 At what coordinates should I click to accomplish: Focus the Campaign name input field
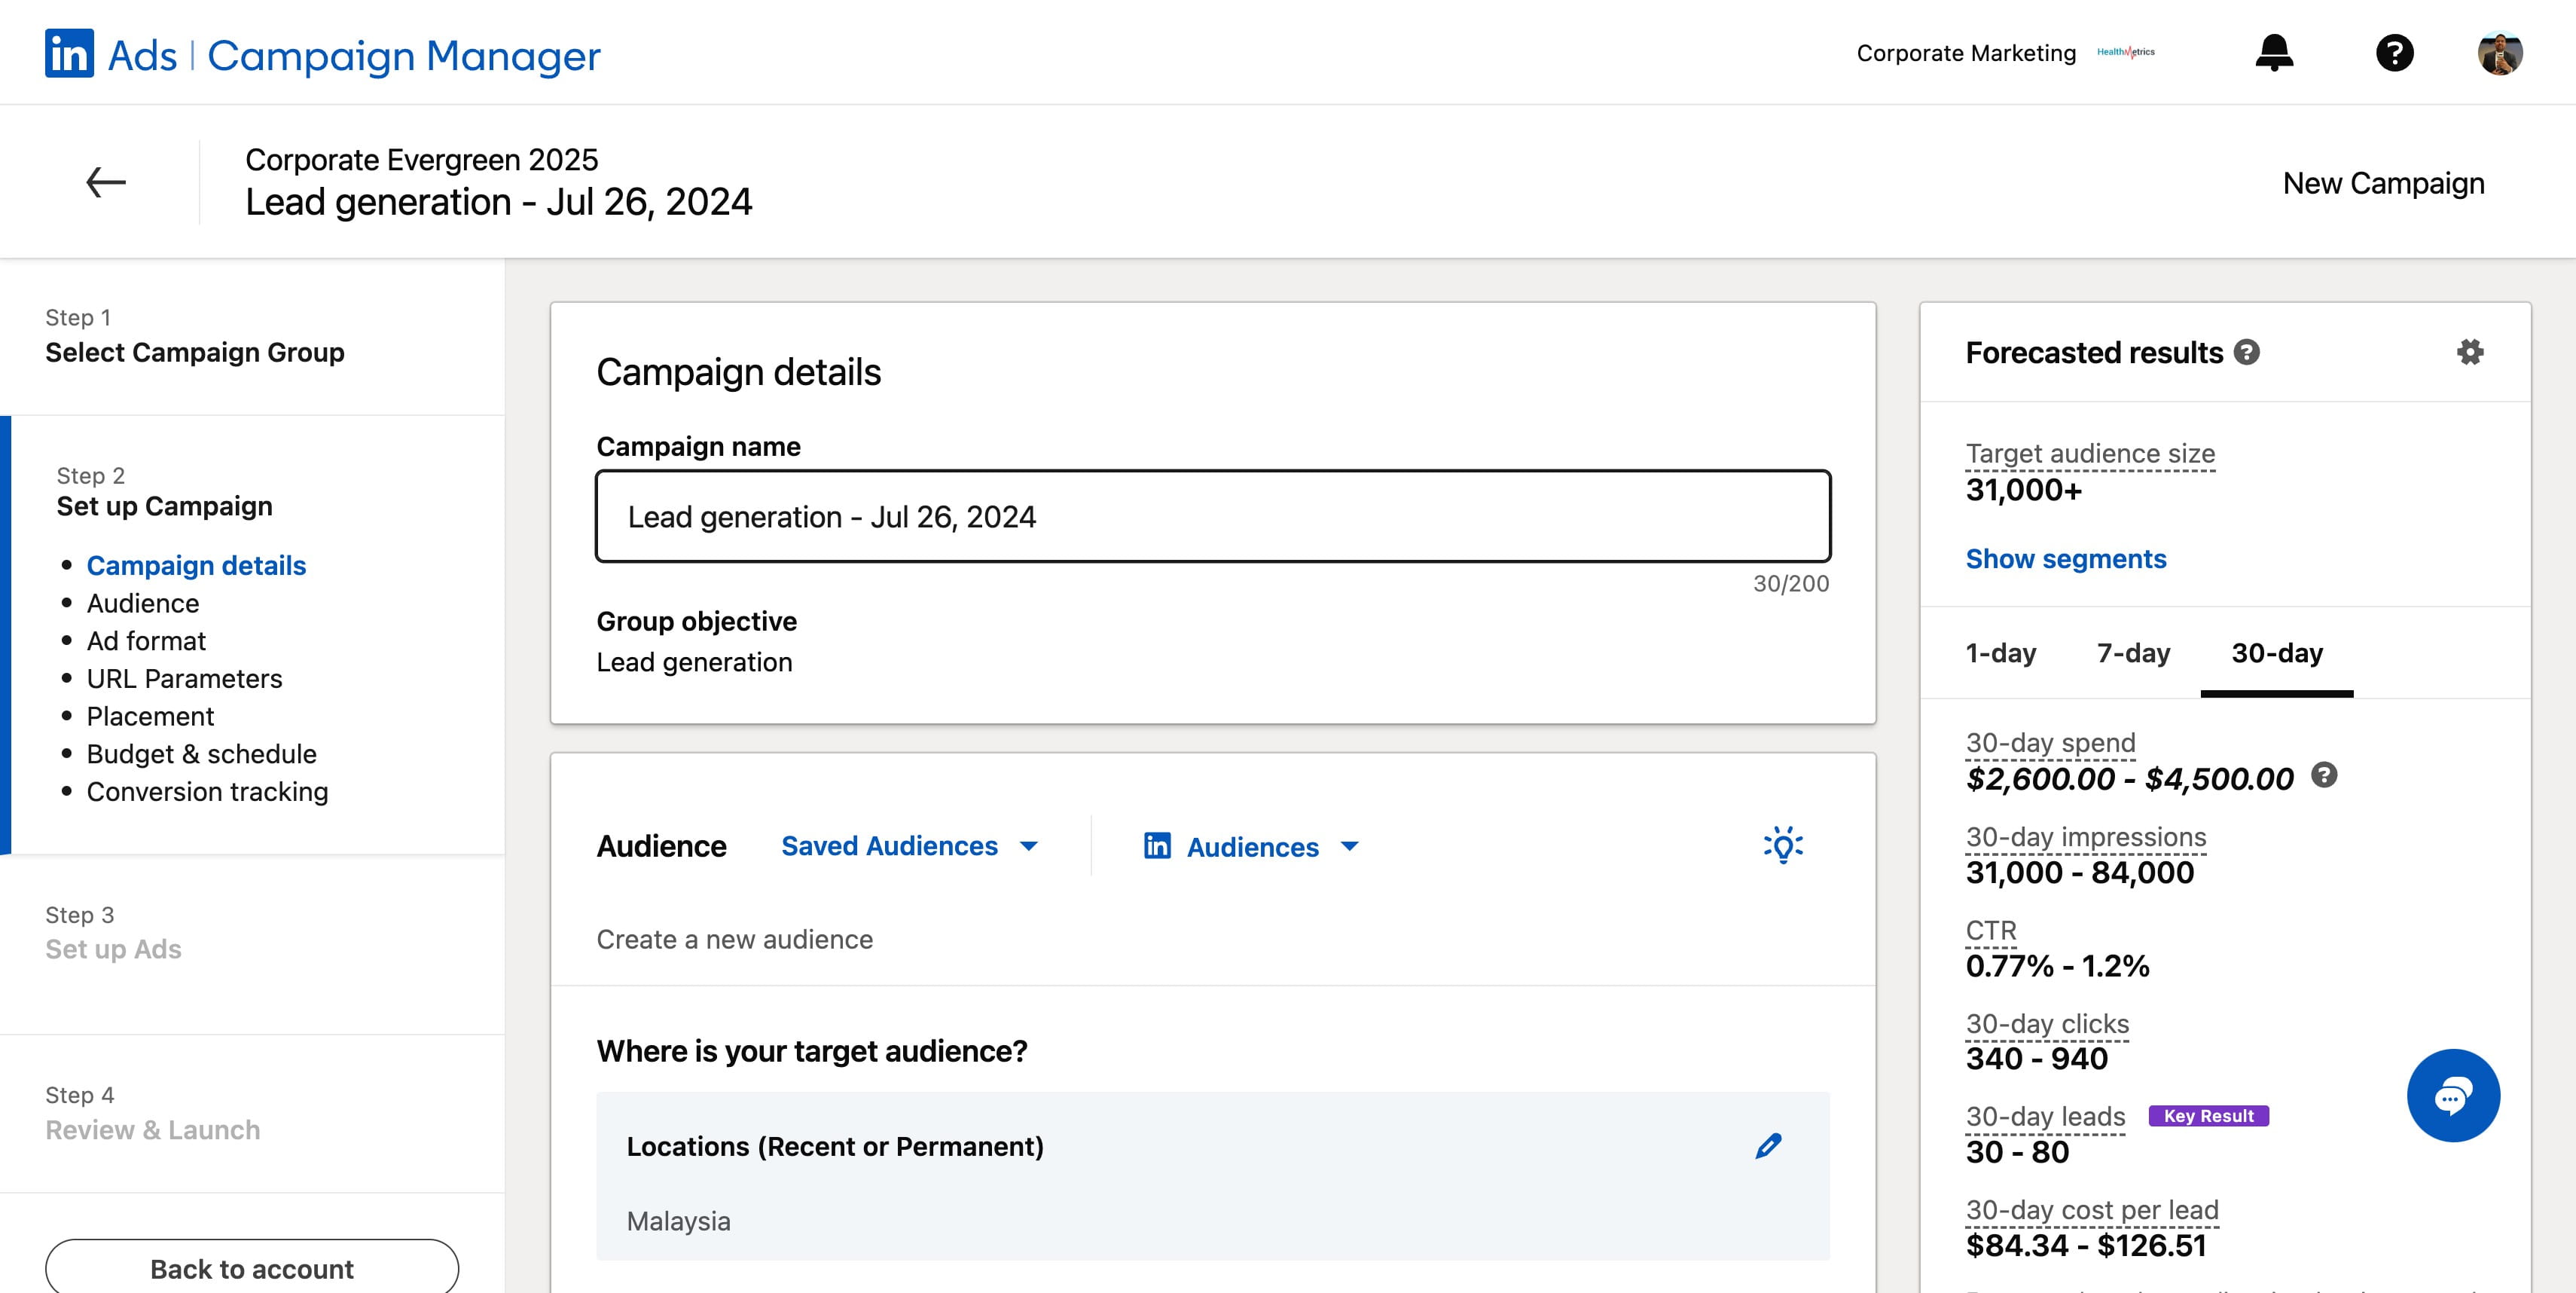coord(1213,516)
